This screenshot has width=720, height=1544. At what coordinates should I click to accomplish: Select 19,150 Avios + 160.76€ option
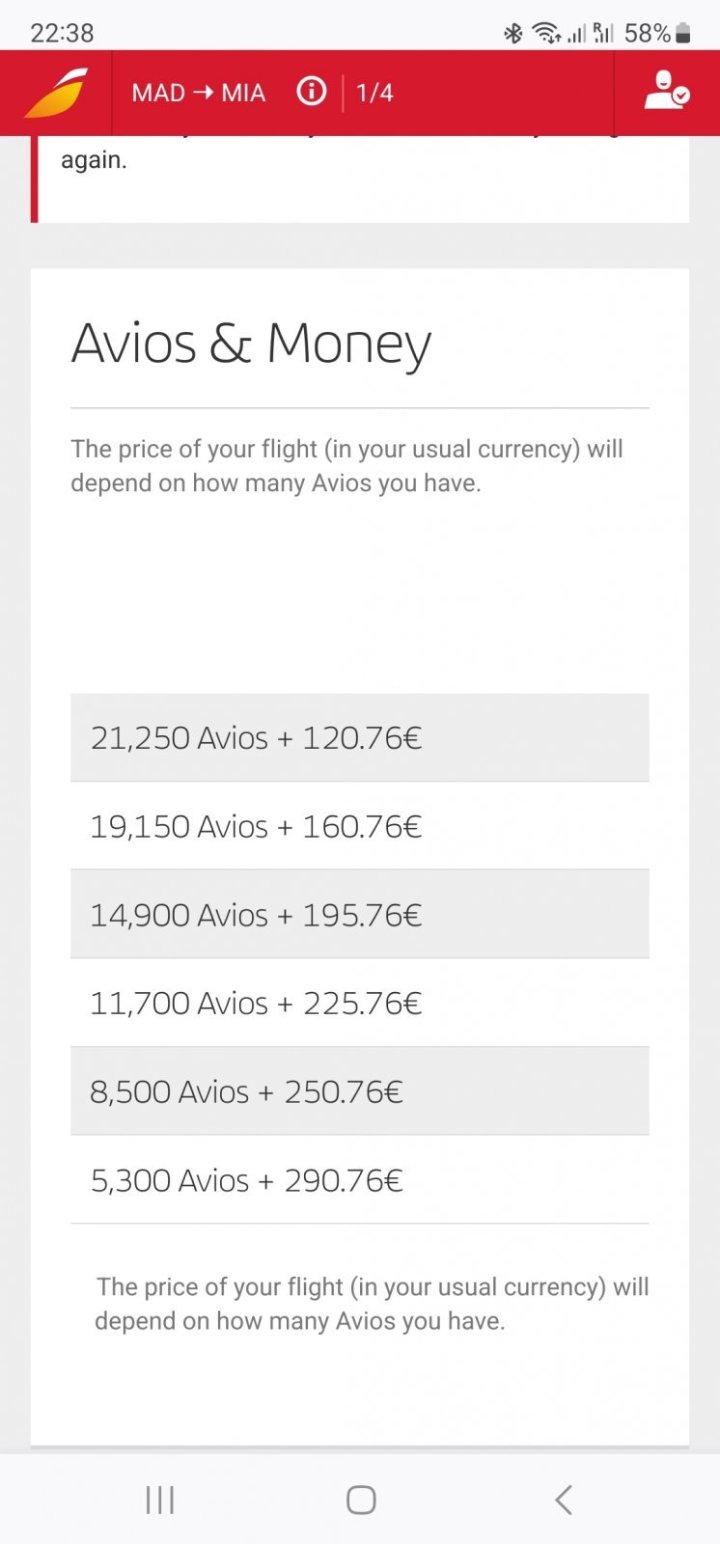(359, 826)
